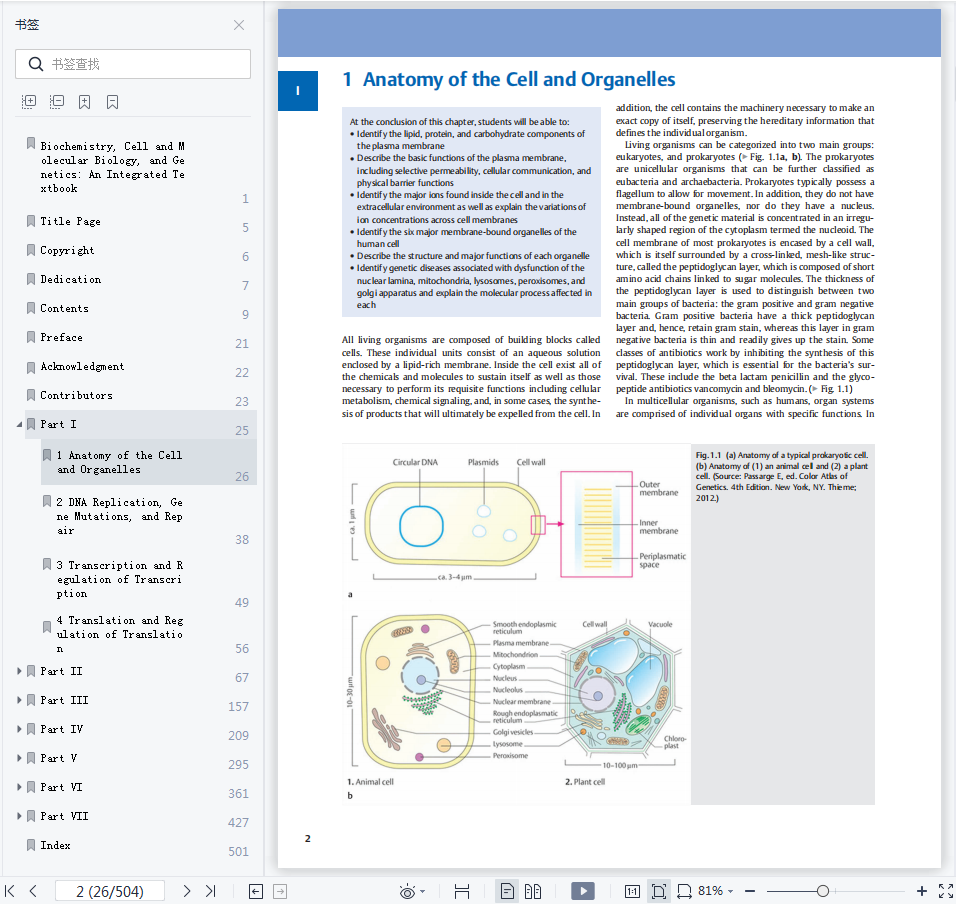The width and height of the screenshot is (956, 904).
Task: Open '4 Translation and Regulation' bookmark
Action: pos(120,634)
